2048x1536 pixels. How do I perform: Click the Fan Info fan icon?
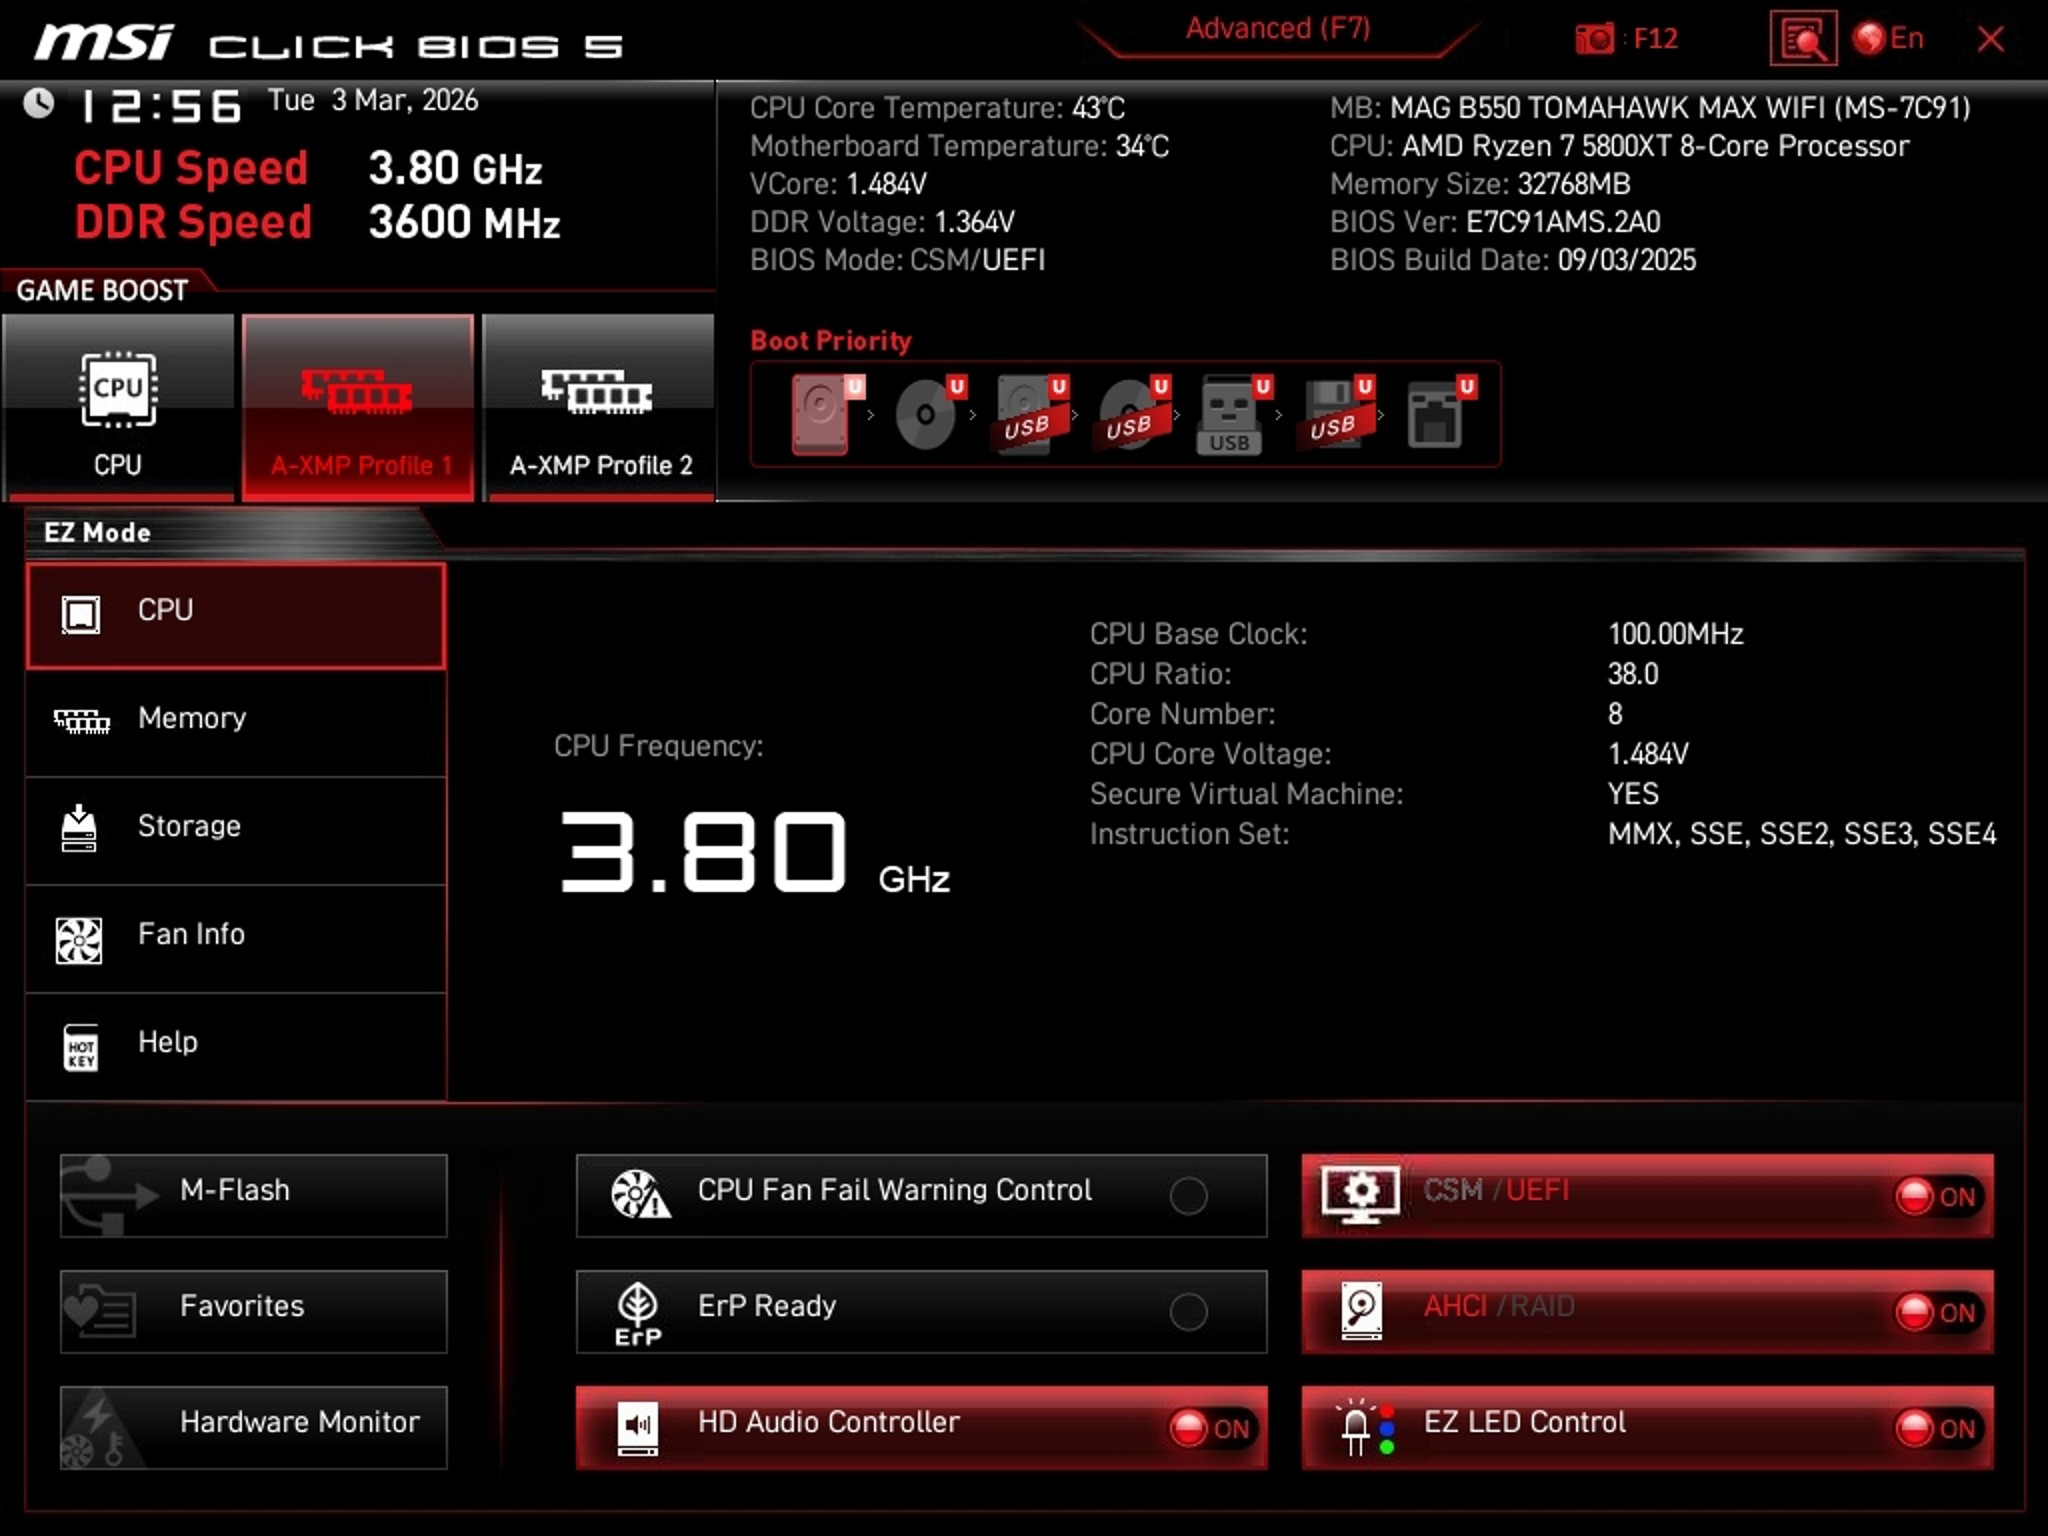[x=79, y=940]
